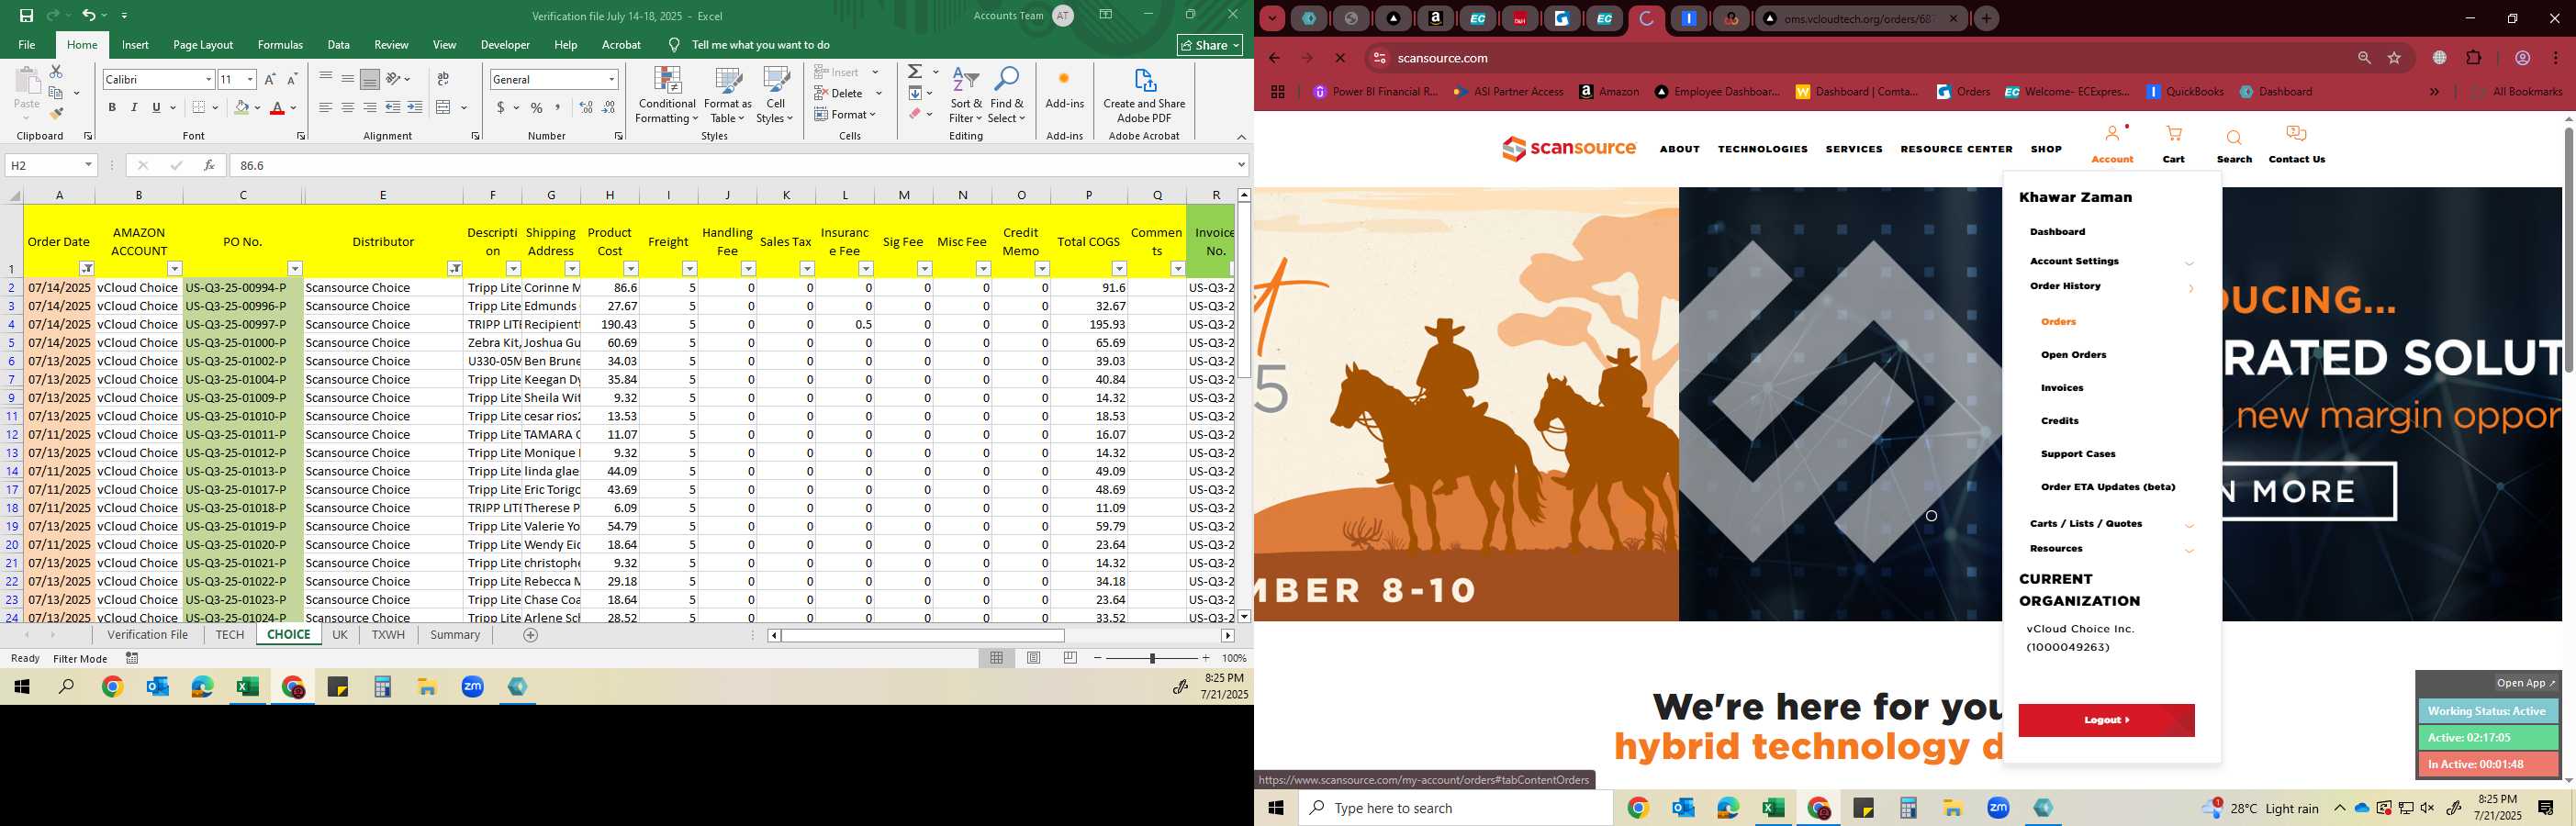Screen dimensions: 2576x826
Task: Click Increase Decimal icon
Action: (586, 107)
